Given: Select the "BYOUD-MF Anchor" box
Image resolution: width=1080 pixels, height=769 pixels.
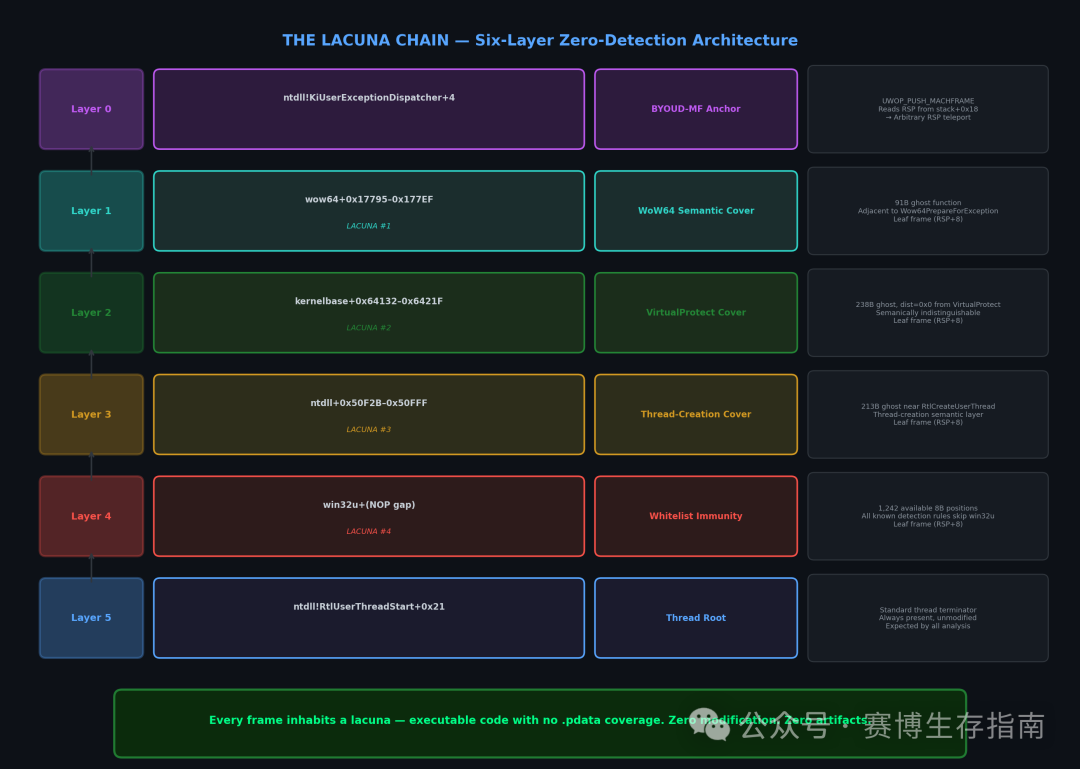Looking at the screenshot, I should (x=696, y=109).
